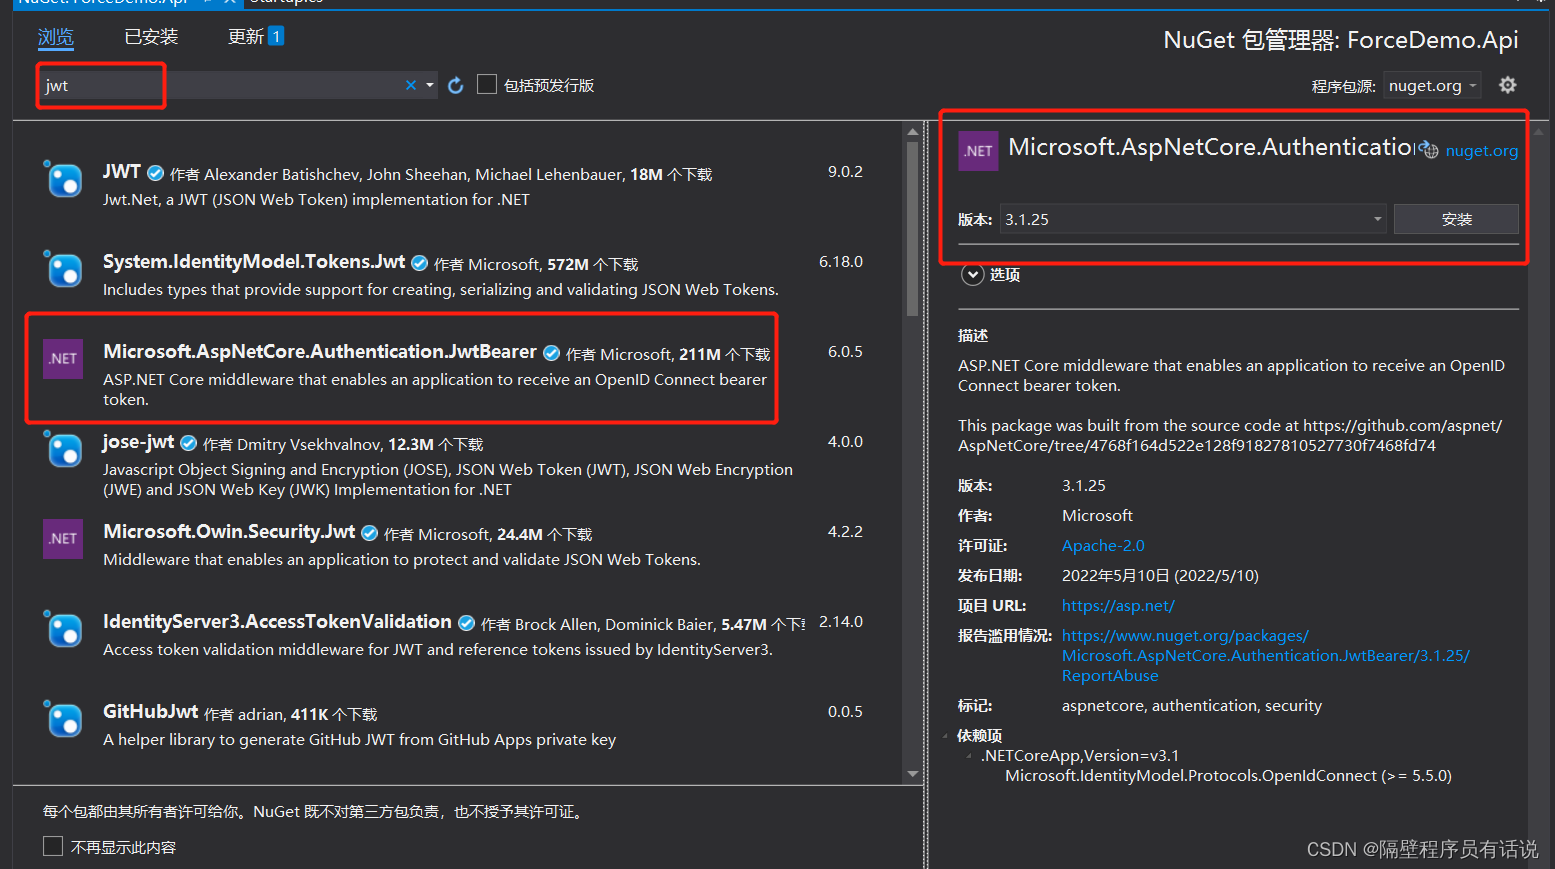1555x869 pixels.
Task: Click version number 6.0.5
Action: pyautogui.click(x=845, y=352)
